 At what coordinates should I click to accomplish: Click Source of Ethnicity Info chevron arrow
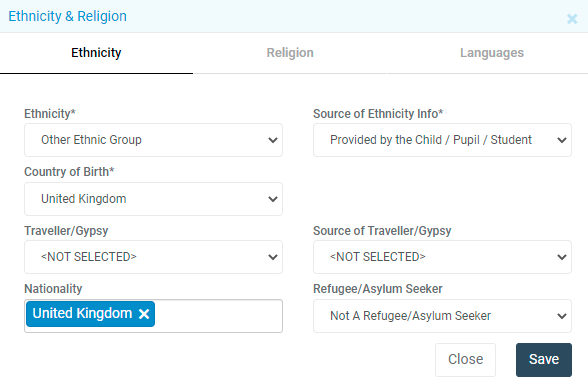pyautogui.click(x=562, y=140)
